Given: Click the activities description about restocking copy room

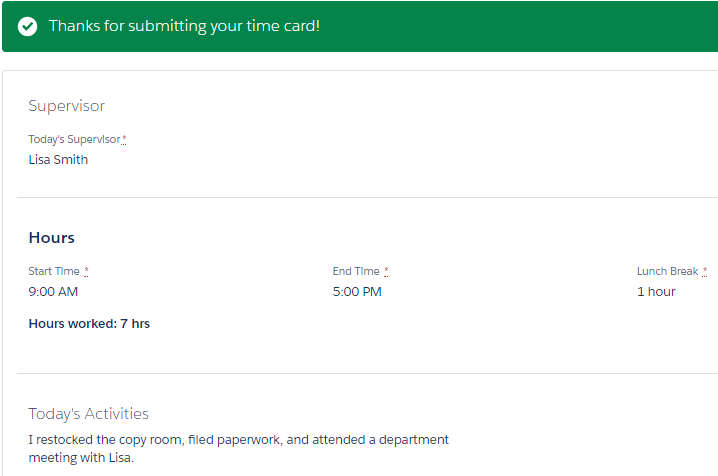Looking at the screenshot, I should coord(239,449).
